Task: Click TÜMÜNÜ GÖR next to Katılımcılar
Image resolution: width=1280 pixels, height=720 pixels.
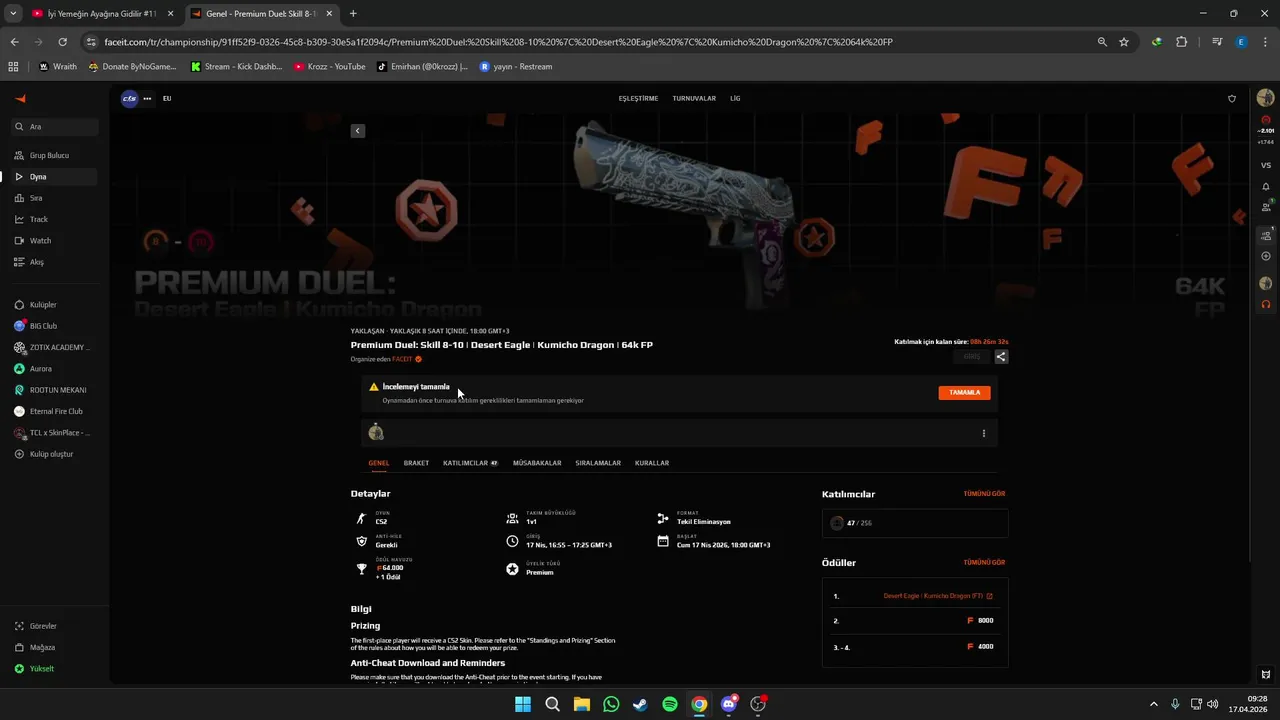Action: coord(984,494)
